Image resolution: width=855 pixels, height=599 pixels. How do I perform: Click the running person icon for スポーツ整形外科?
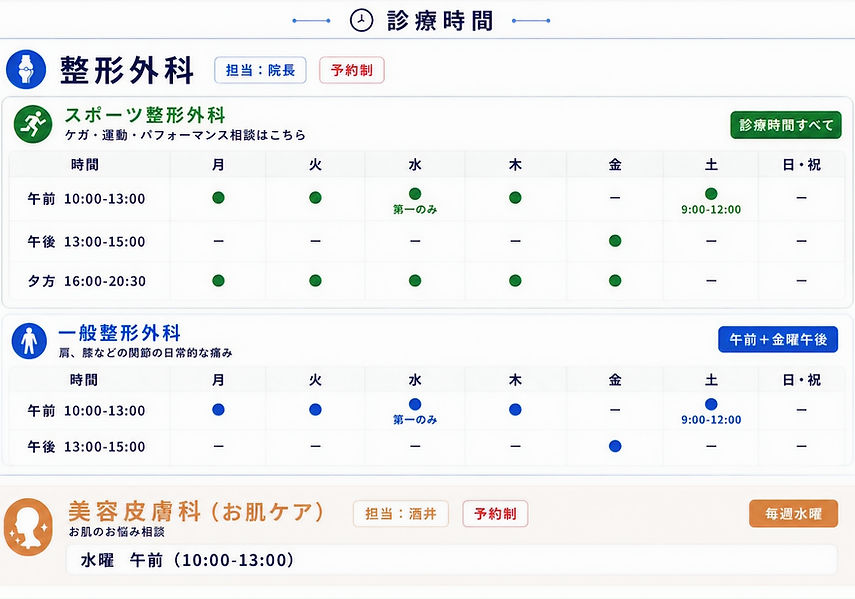(x=33, y=124)
